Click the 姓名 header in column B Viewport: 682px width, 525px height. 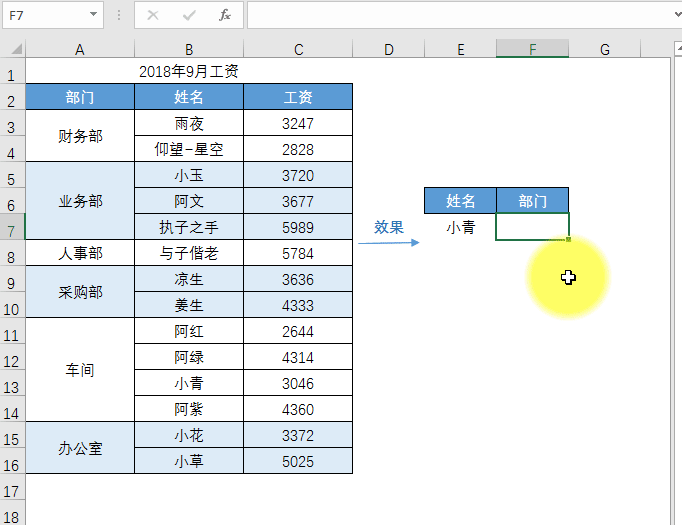point(189,97)
